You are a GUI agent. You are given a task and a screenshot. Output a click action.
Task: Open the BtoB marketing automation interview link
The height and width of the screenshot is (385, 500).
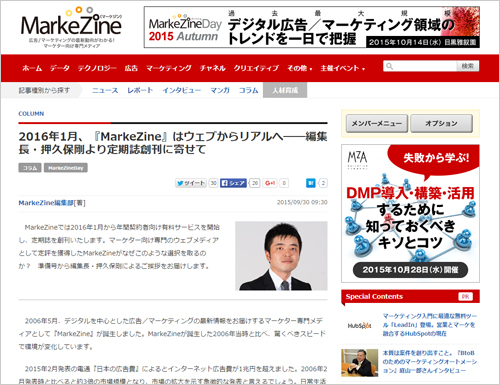(430, 362)
